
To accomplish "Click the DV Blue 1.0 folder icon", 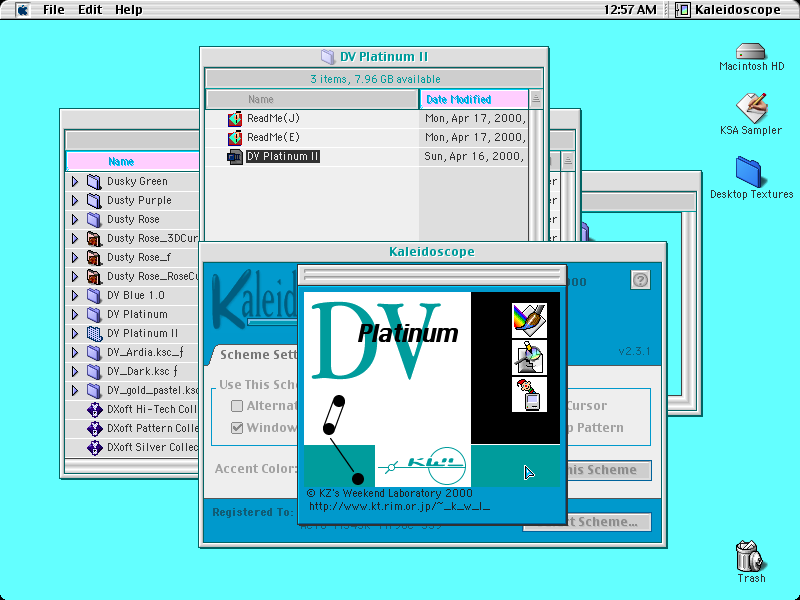I will [x=94, y=295].
